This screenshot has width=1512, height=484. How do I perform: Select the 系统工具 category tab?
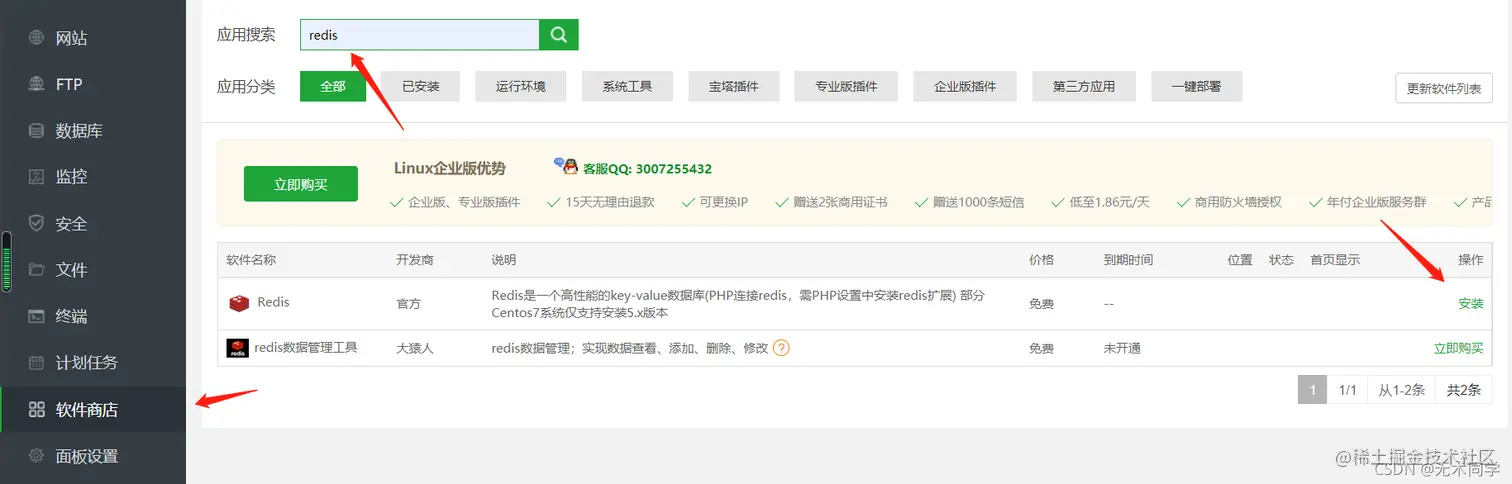point(627,86)
